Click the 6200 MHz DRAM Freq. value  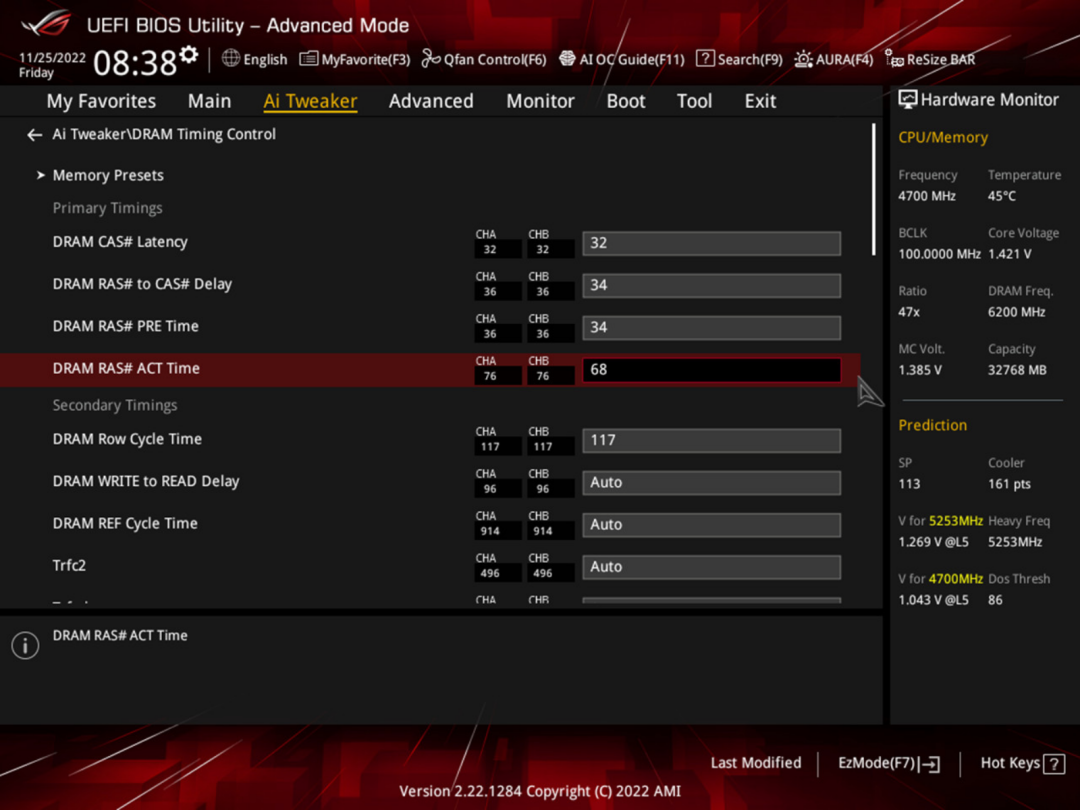(1017, 312)
